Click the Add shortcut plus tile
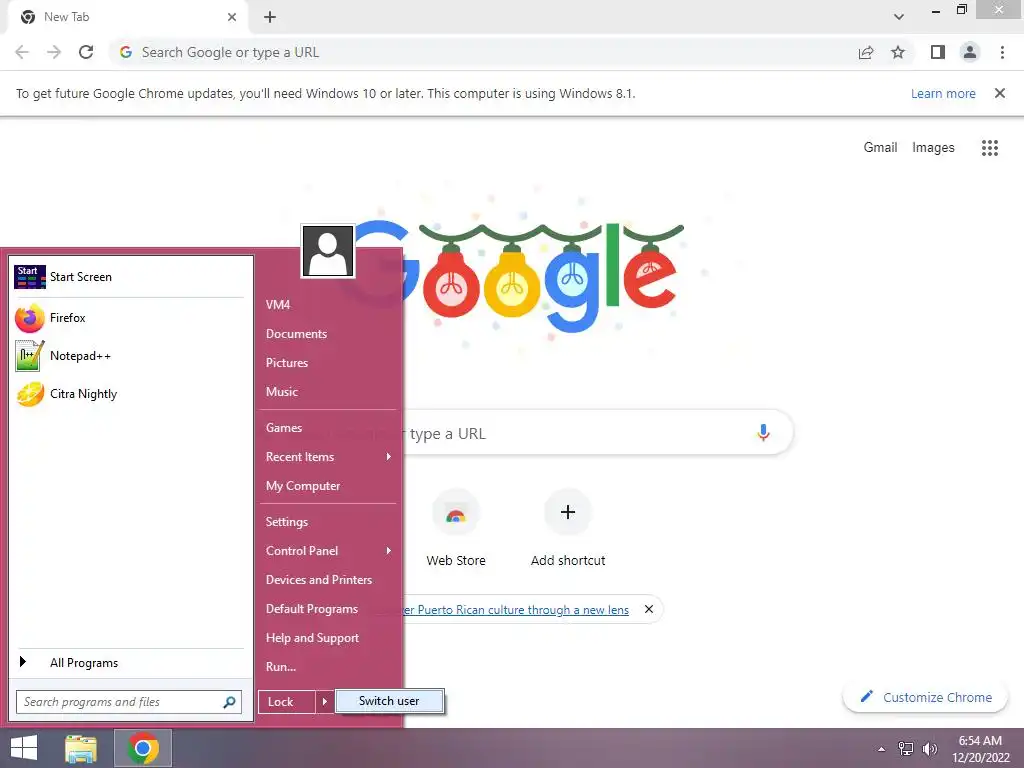 (568, 530)
